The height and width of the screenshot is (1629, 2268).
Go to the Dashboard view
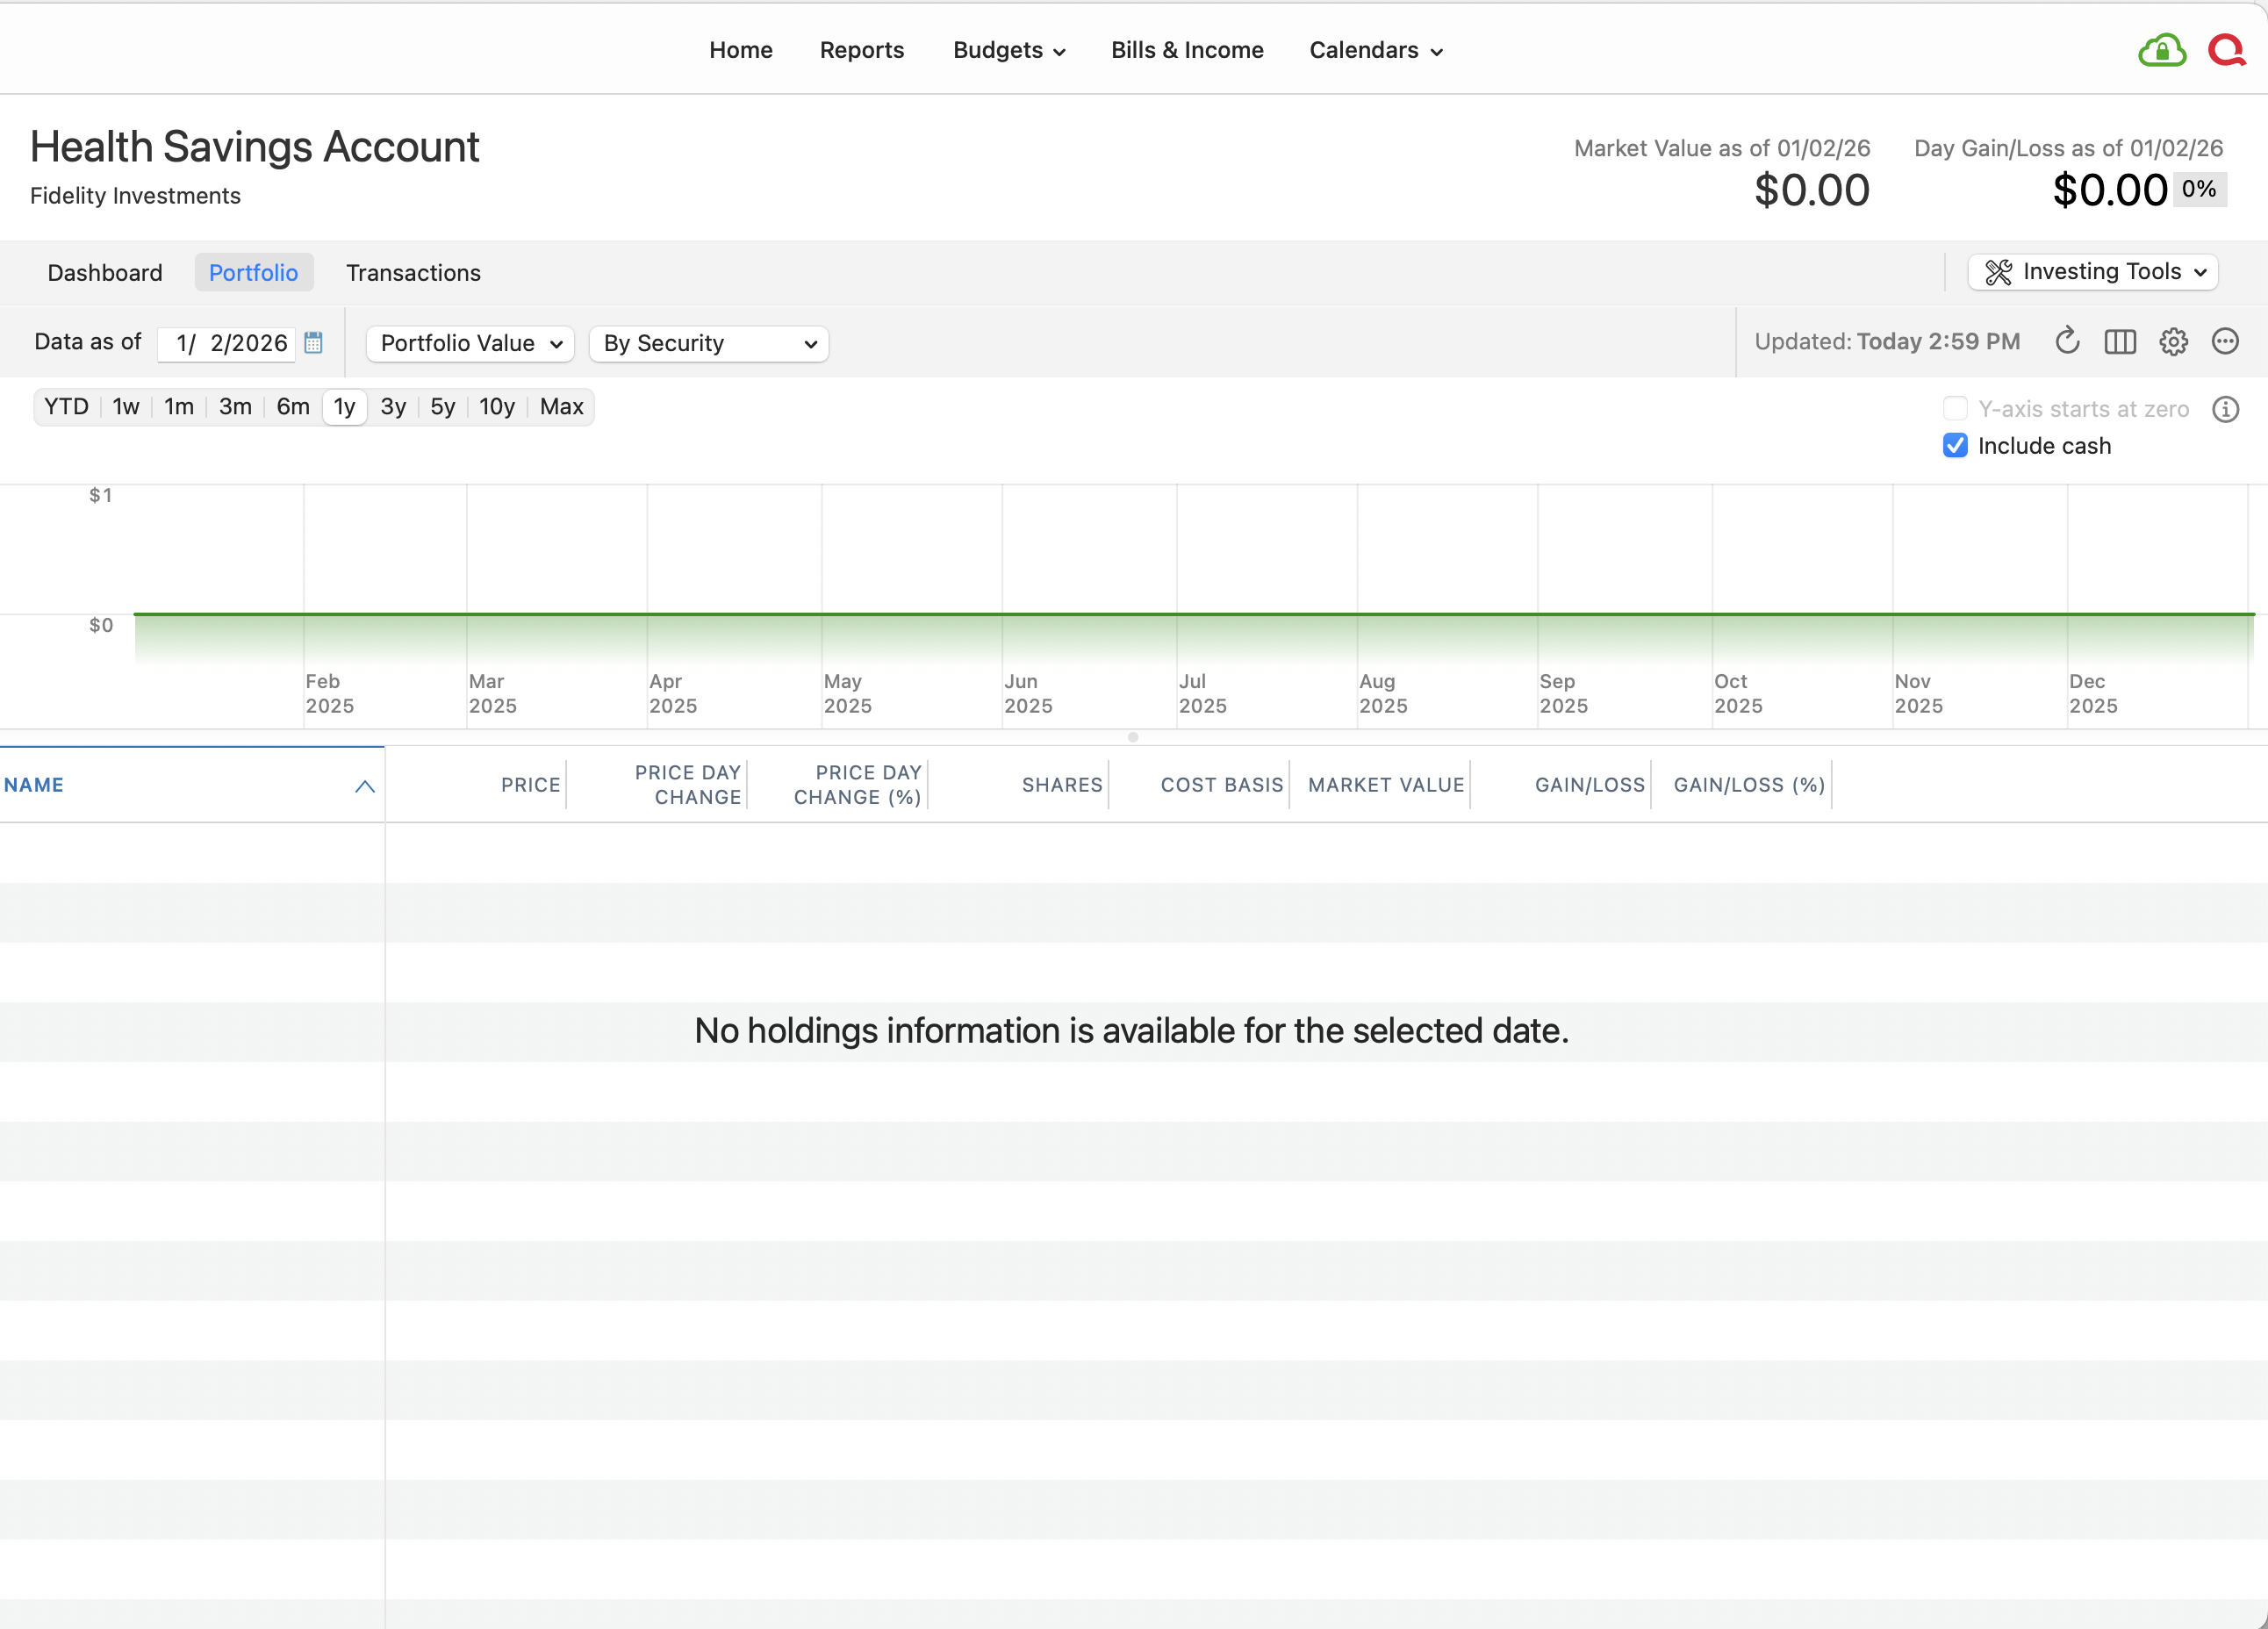point(105,272)
